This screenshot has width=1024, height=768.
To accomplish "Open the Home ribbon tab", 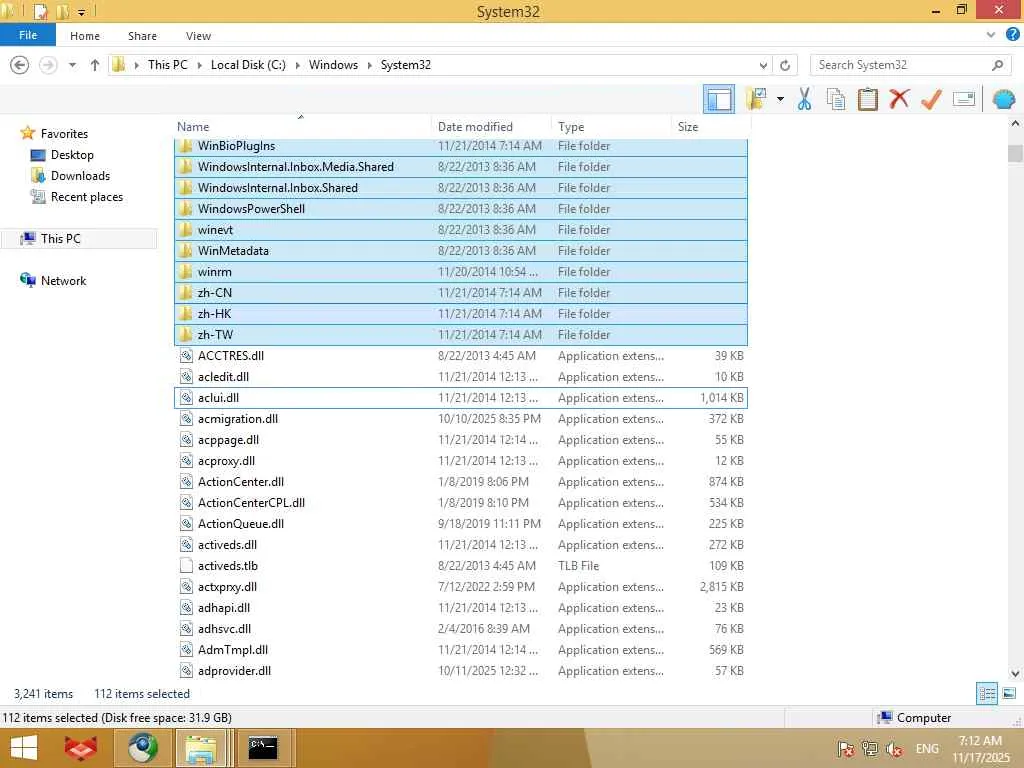I will pyautogui.click(x=85, y=36).
